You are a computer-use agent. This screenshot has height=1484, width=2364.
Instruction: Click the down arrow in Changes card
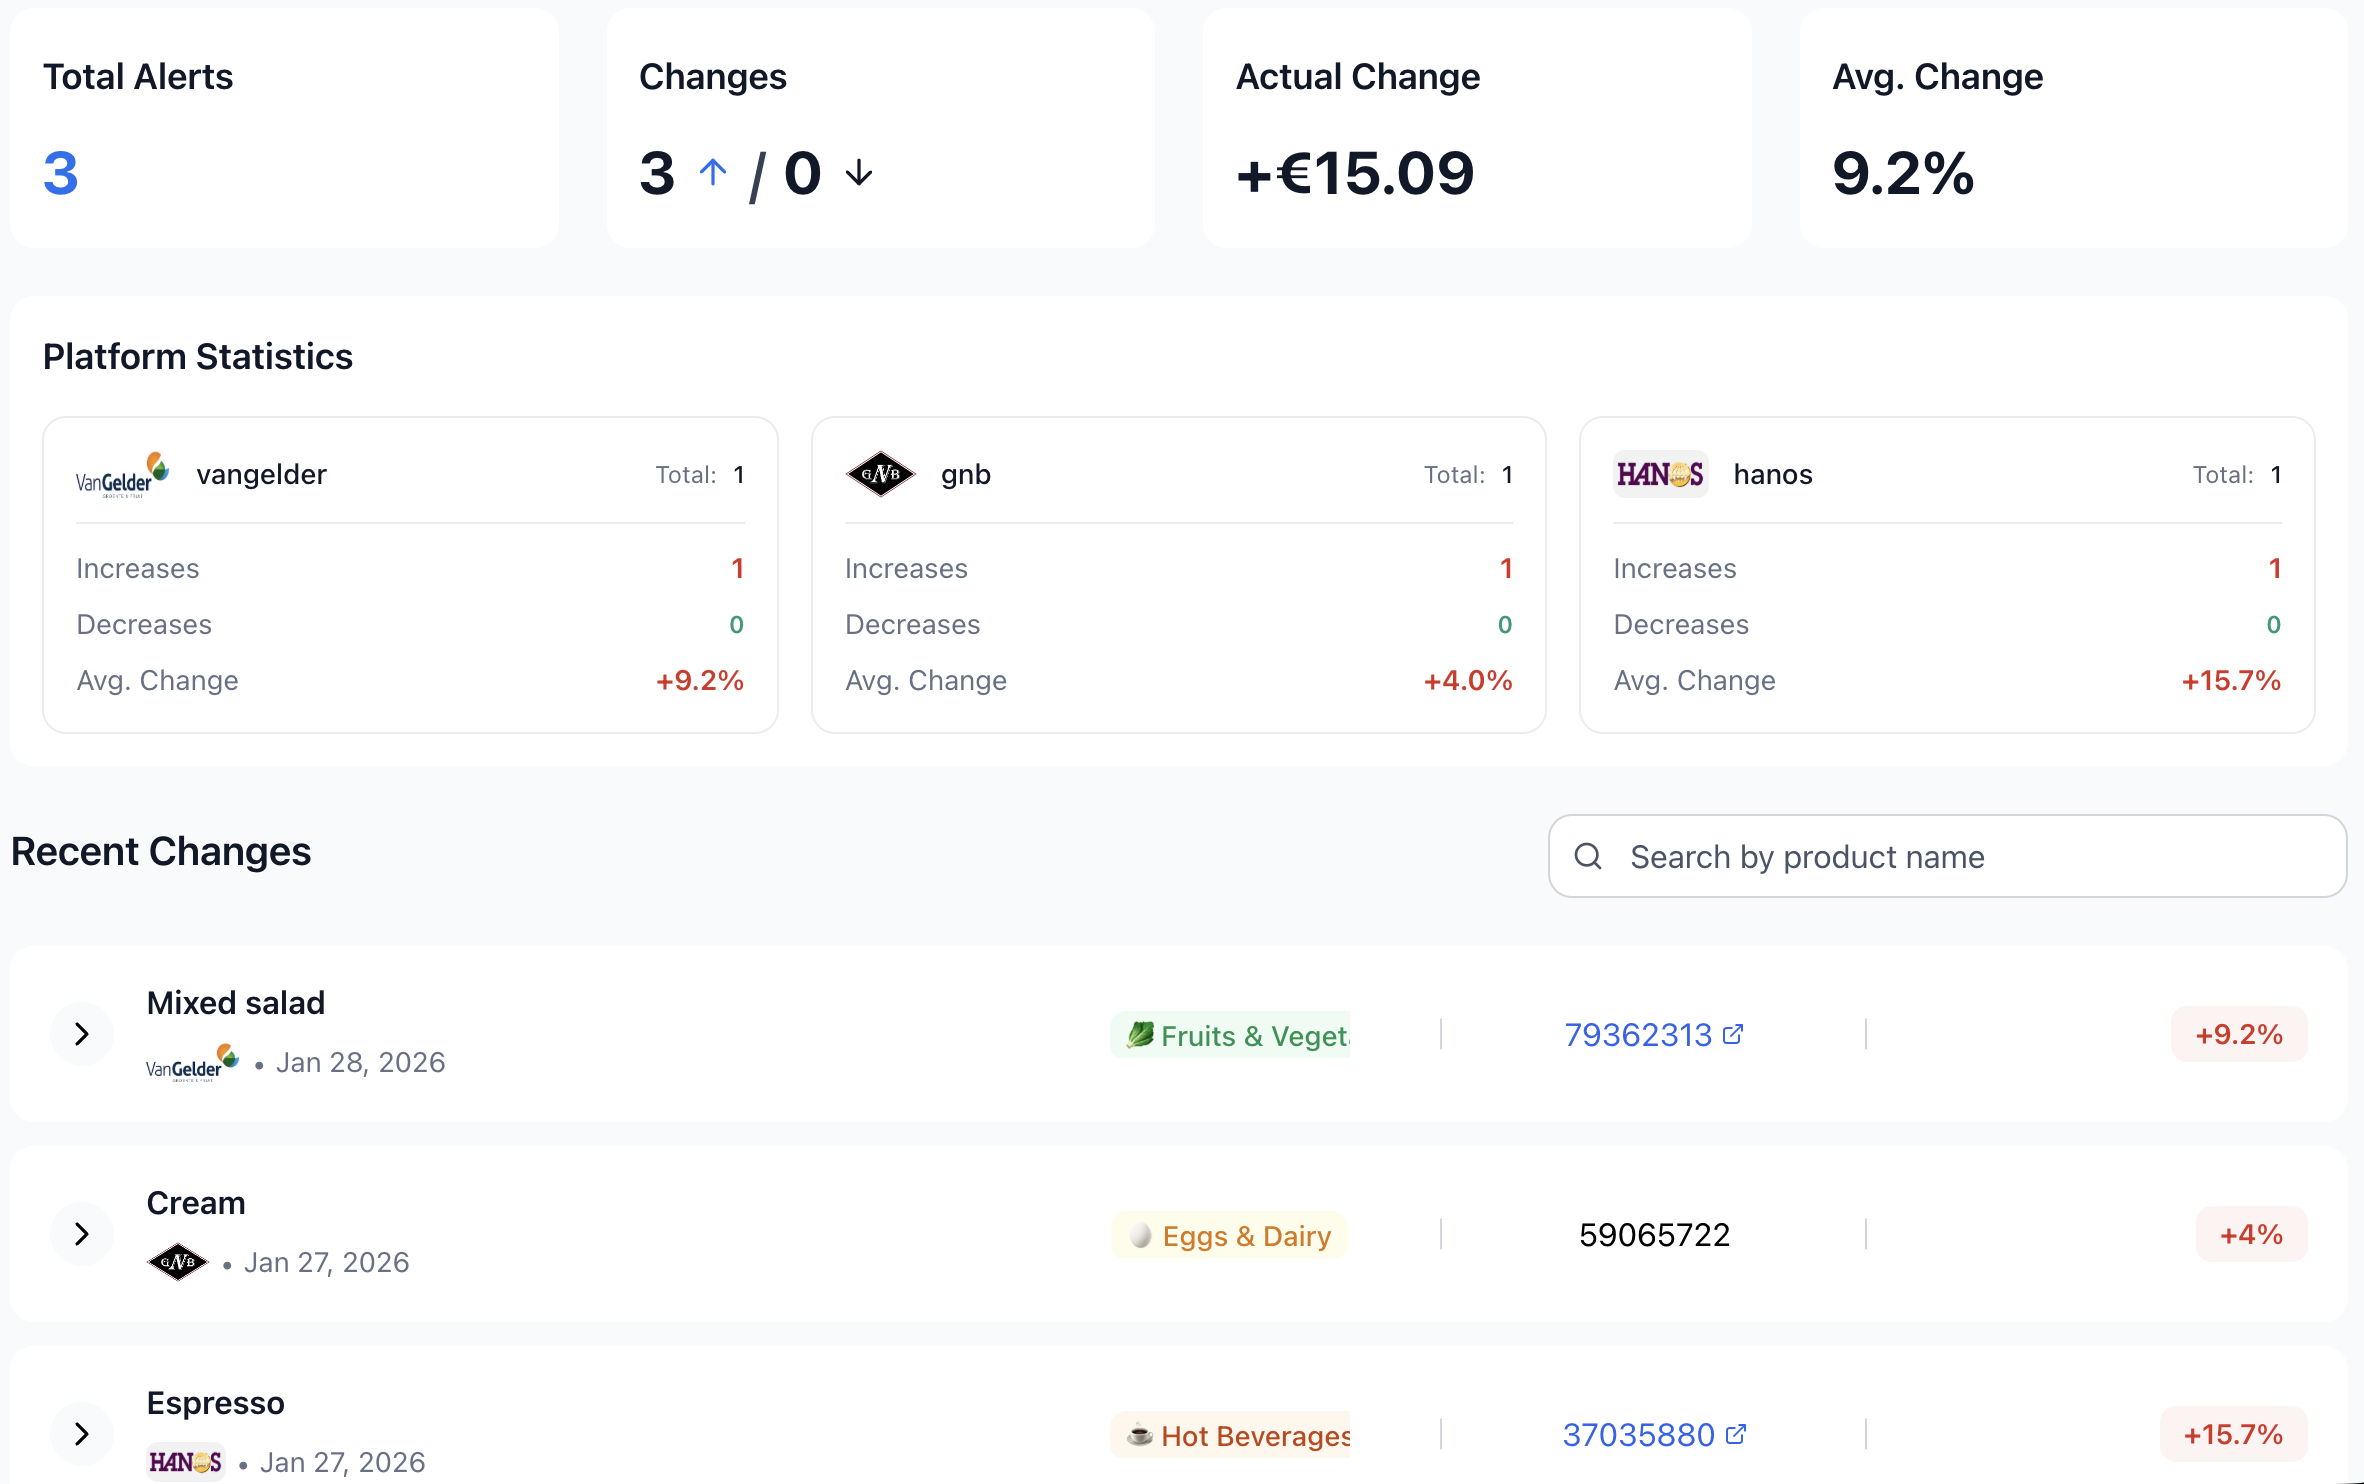tap(859, 173)
